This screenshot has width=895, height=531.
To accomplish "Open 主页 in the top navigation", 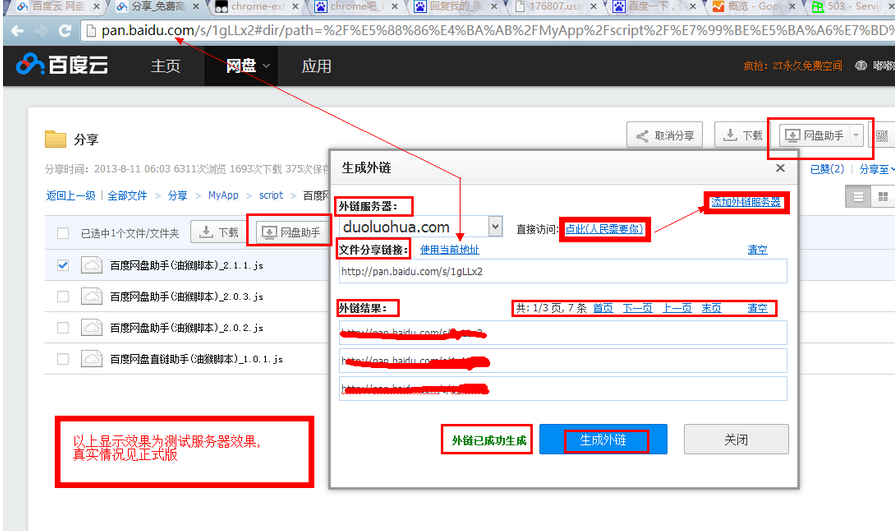I will [166, 66].
